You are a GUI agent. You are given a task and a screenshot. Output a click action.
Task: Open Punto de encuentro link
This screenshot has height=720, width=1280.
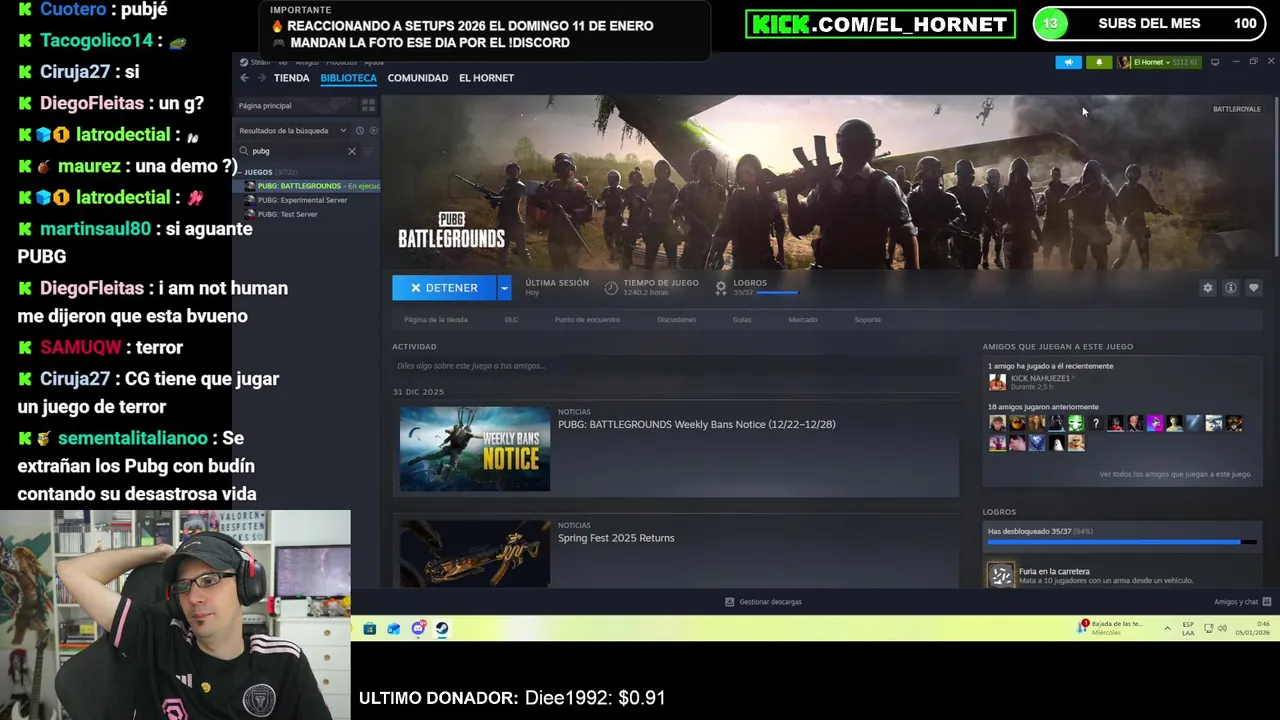pyautogui.click(x=587, y=320)
